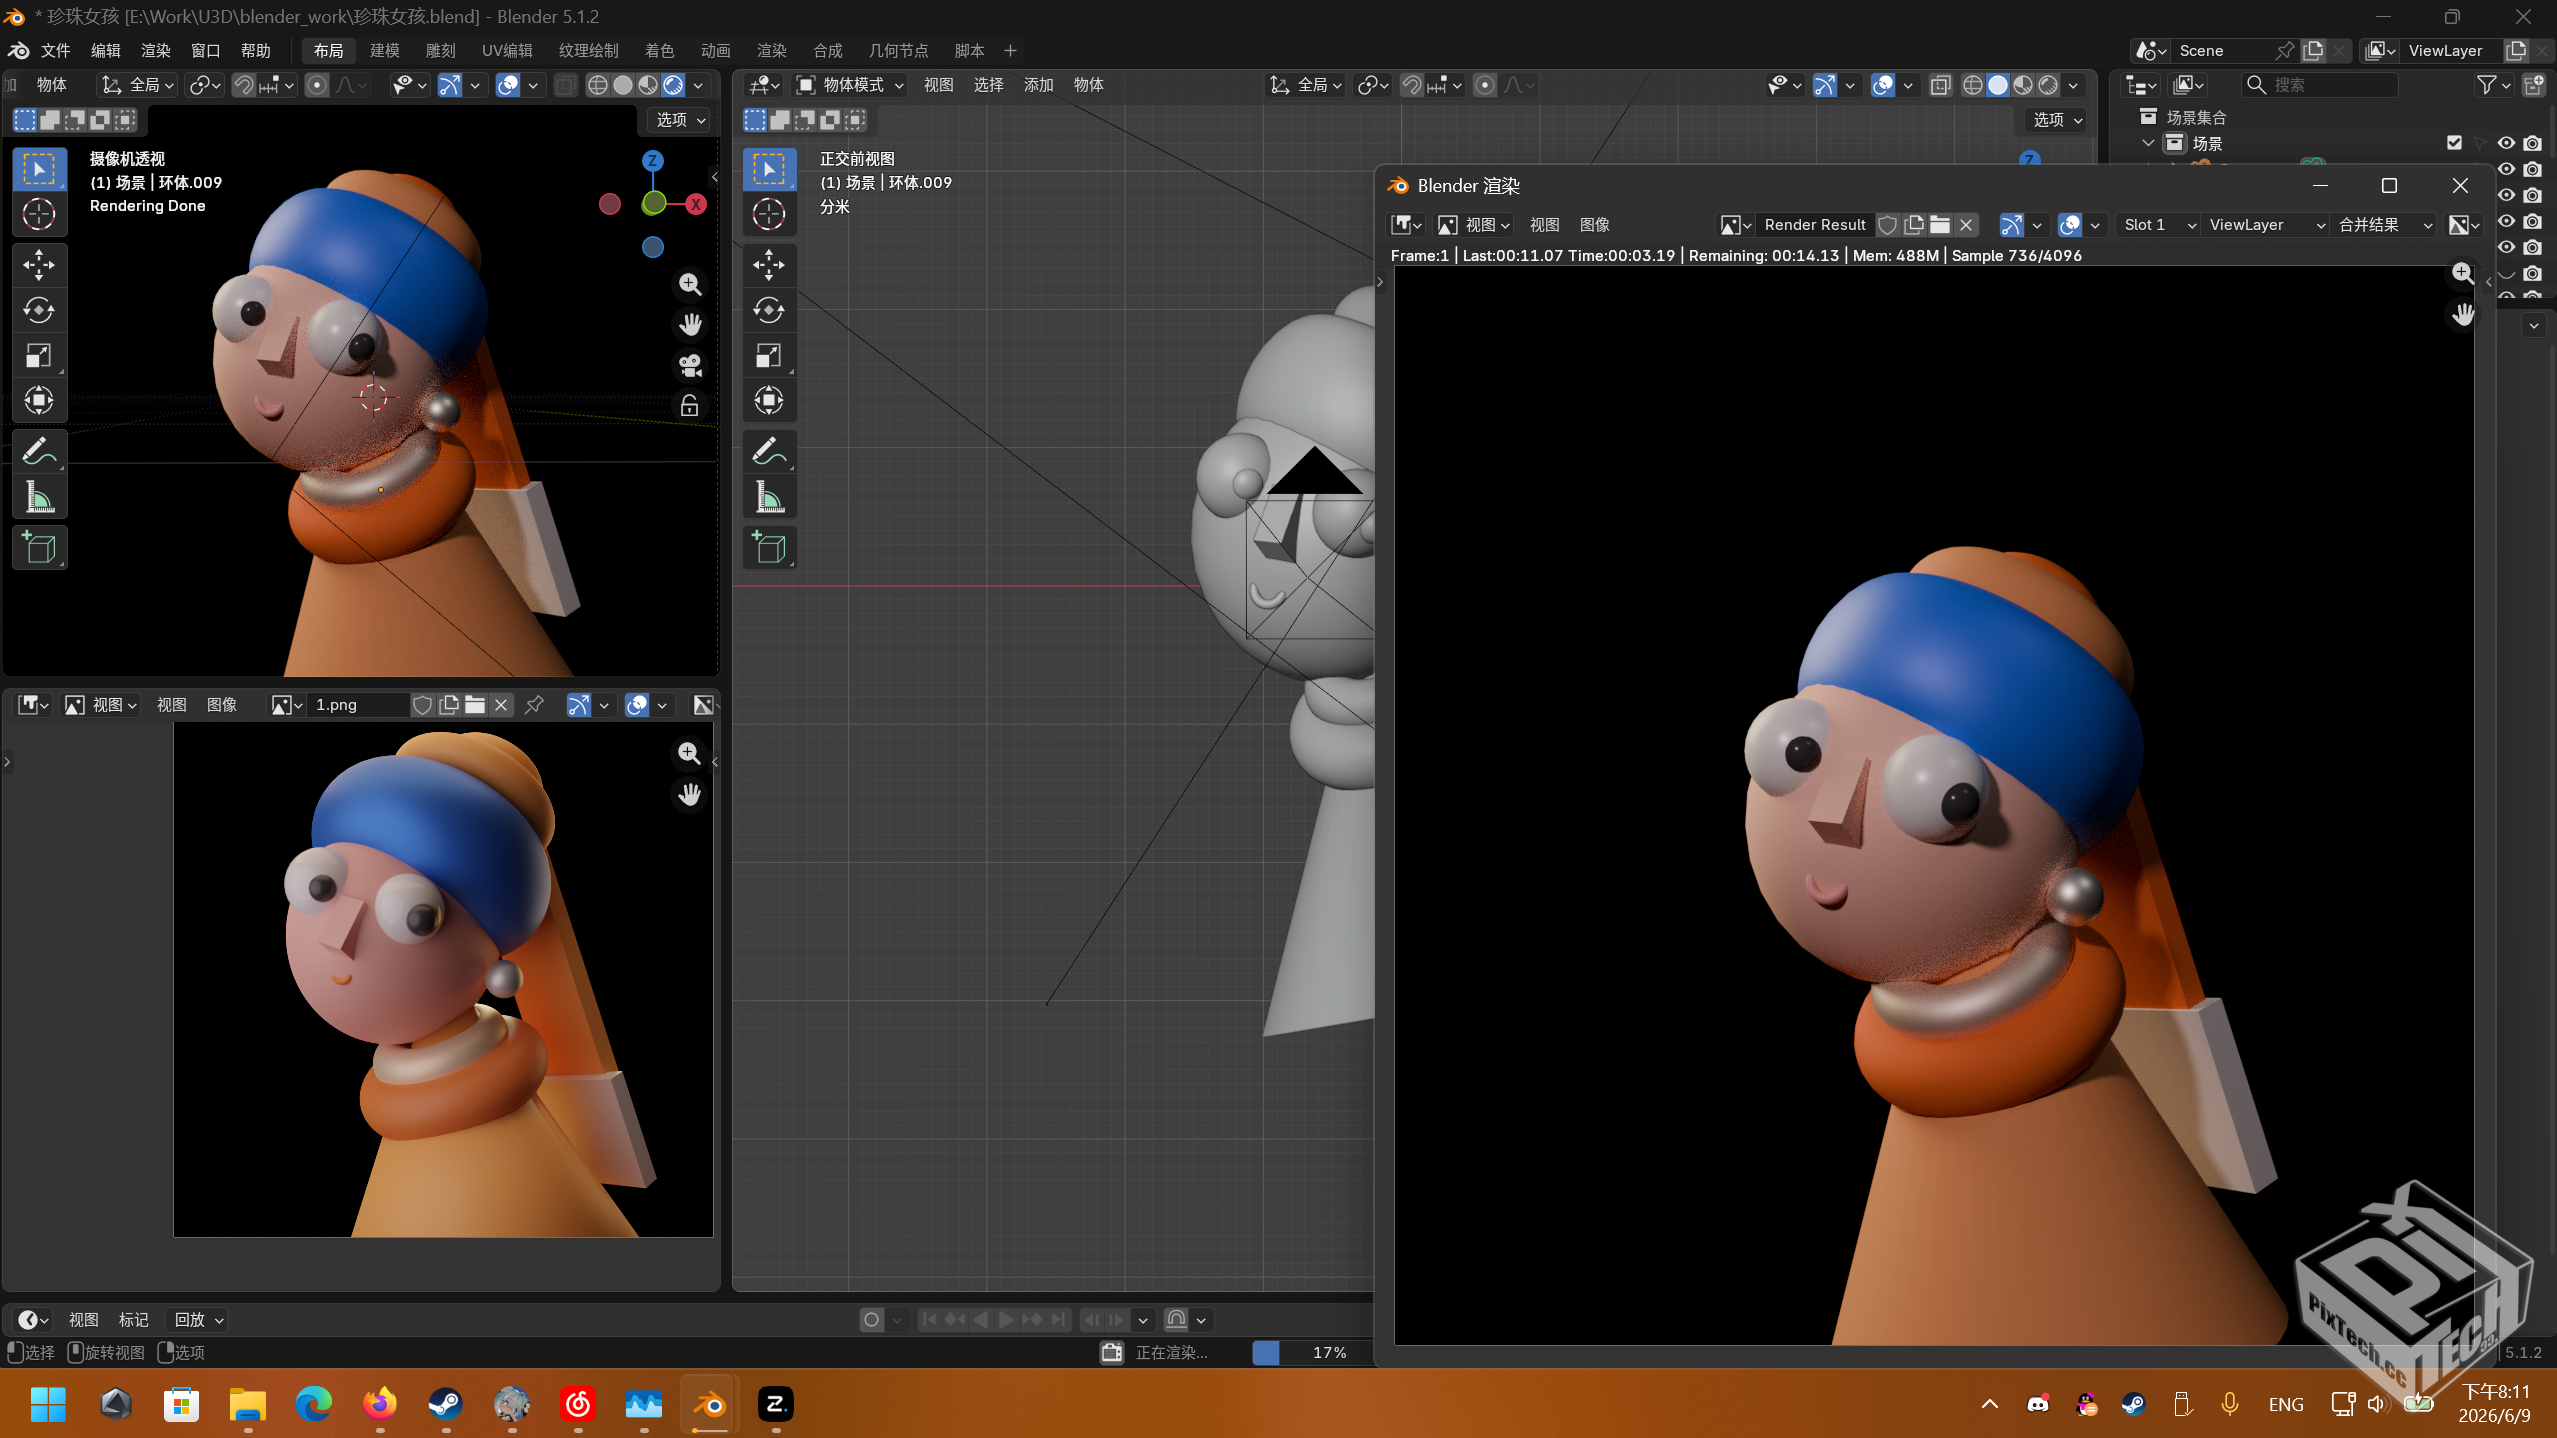Open the ViewLayer dropdown in render window
Viewport: 2557px width, 1438px height.
(x=2266, y=225)
